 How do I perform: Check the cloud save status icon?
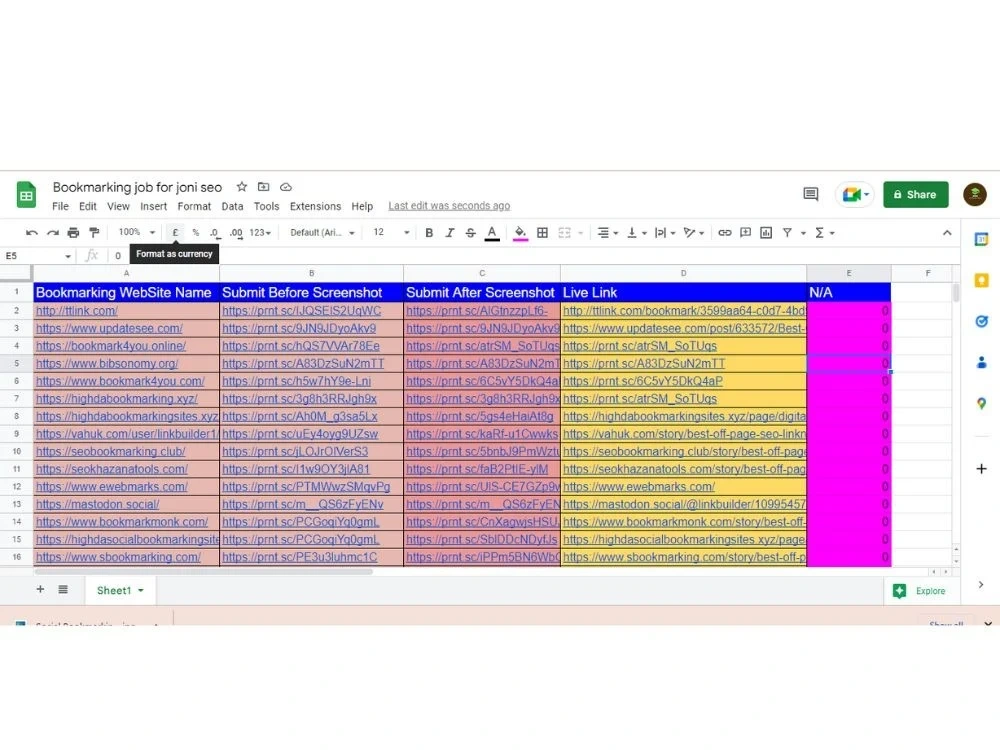[286, 187]
